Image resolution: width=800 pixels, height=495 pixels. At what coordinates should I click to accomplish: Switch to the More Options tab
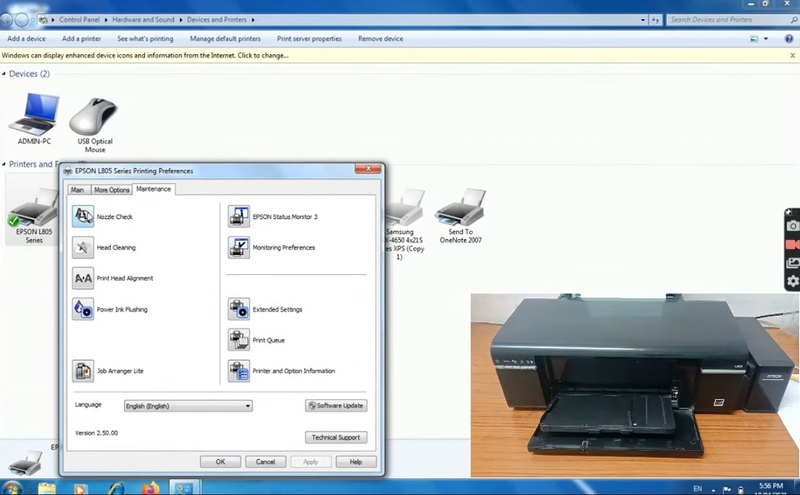coord(112,190)
